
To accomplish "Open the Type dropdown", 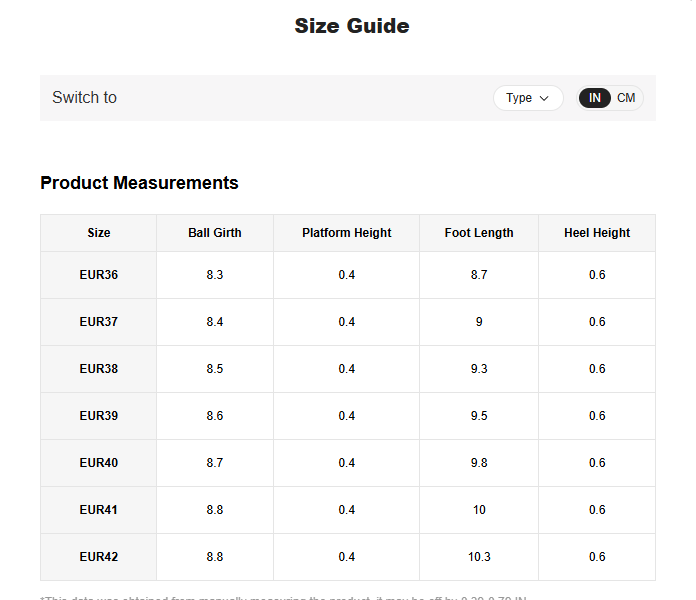I will coord(527,98).
